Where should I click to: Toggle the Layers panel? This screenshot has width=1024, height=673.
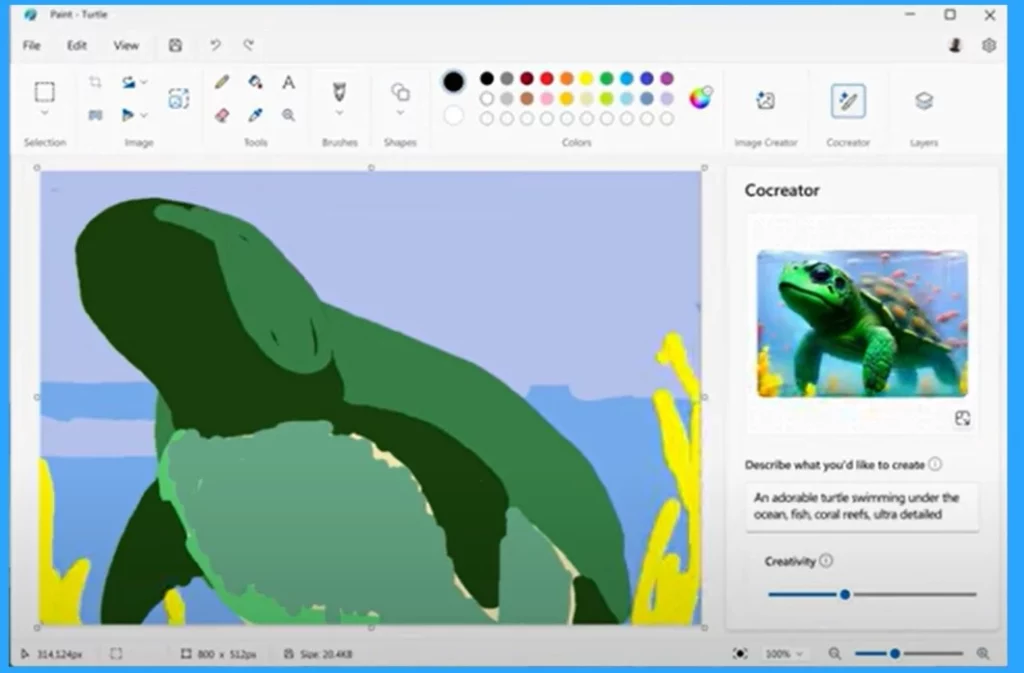tap(924, 101)
